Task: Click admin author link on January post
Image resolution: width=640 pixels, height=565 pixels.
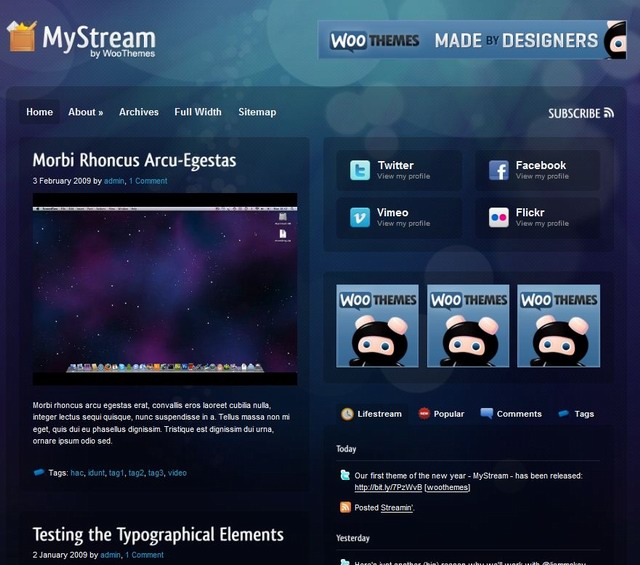Action: click(110, 555)
